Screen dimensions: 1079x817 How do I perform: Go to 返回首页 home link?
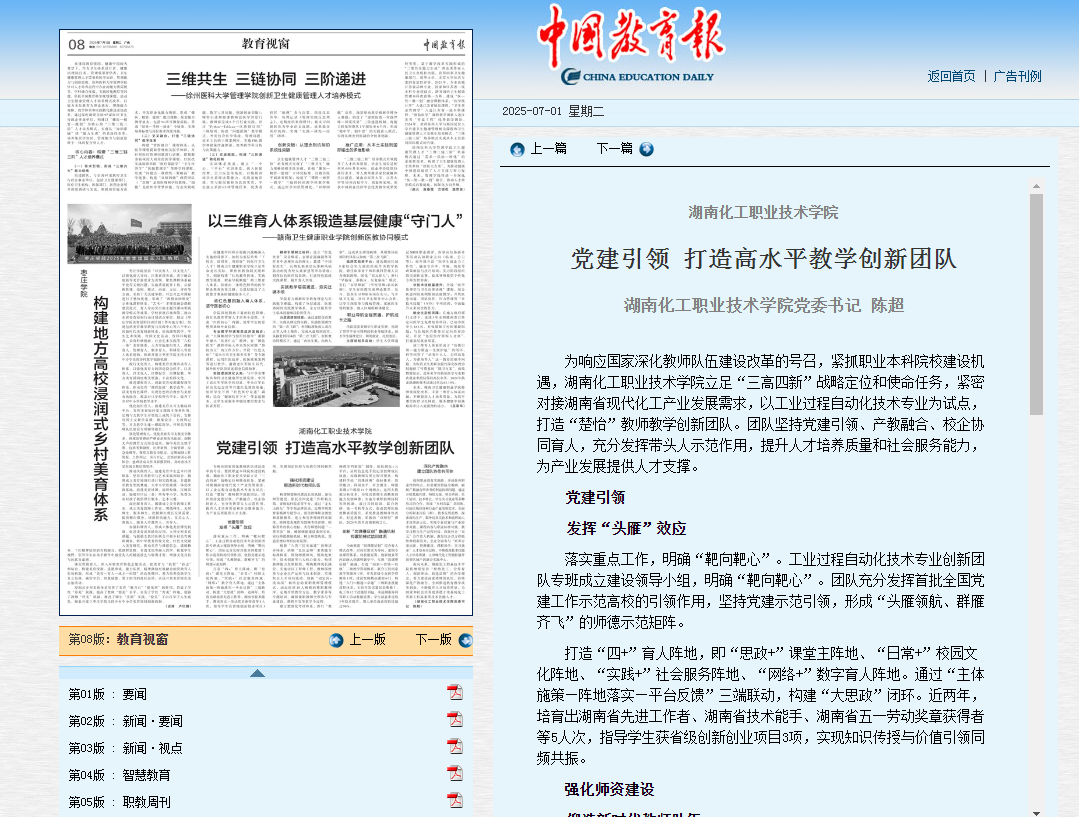pyautogui.click(x=951, y=76)
